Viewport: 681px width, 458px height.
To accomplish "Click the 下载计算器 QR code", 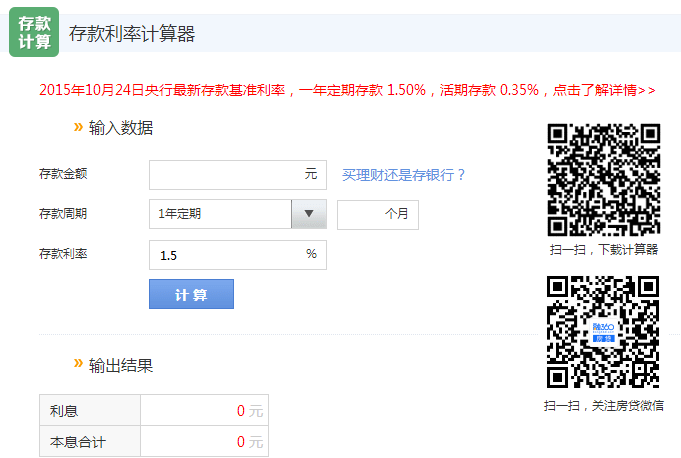I will tap(604, 180).
